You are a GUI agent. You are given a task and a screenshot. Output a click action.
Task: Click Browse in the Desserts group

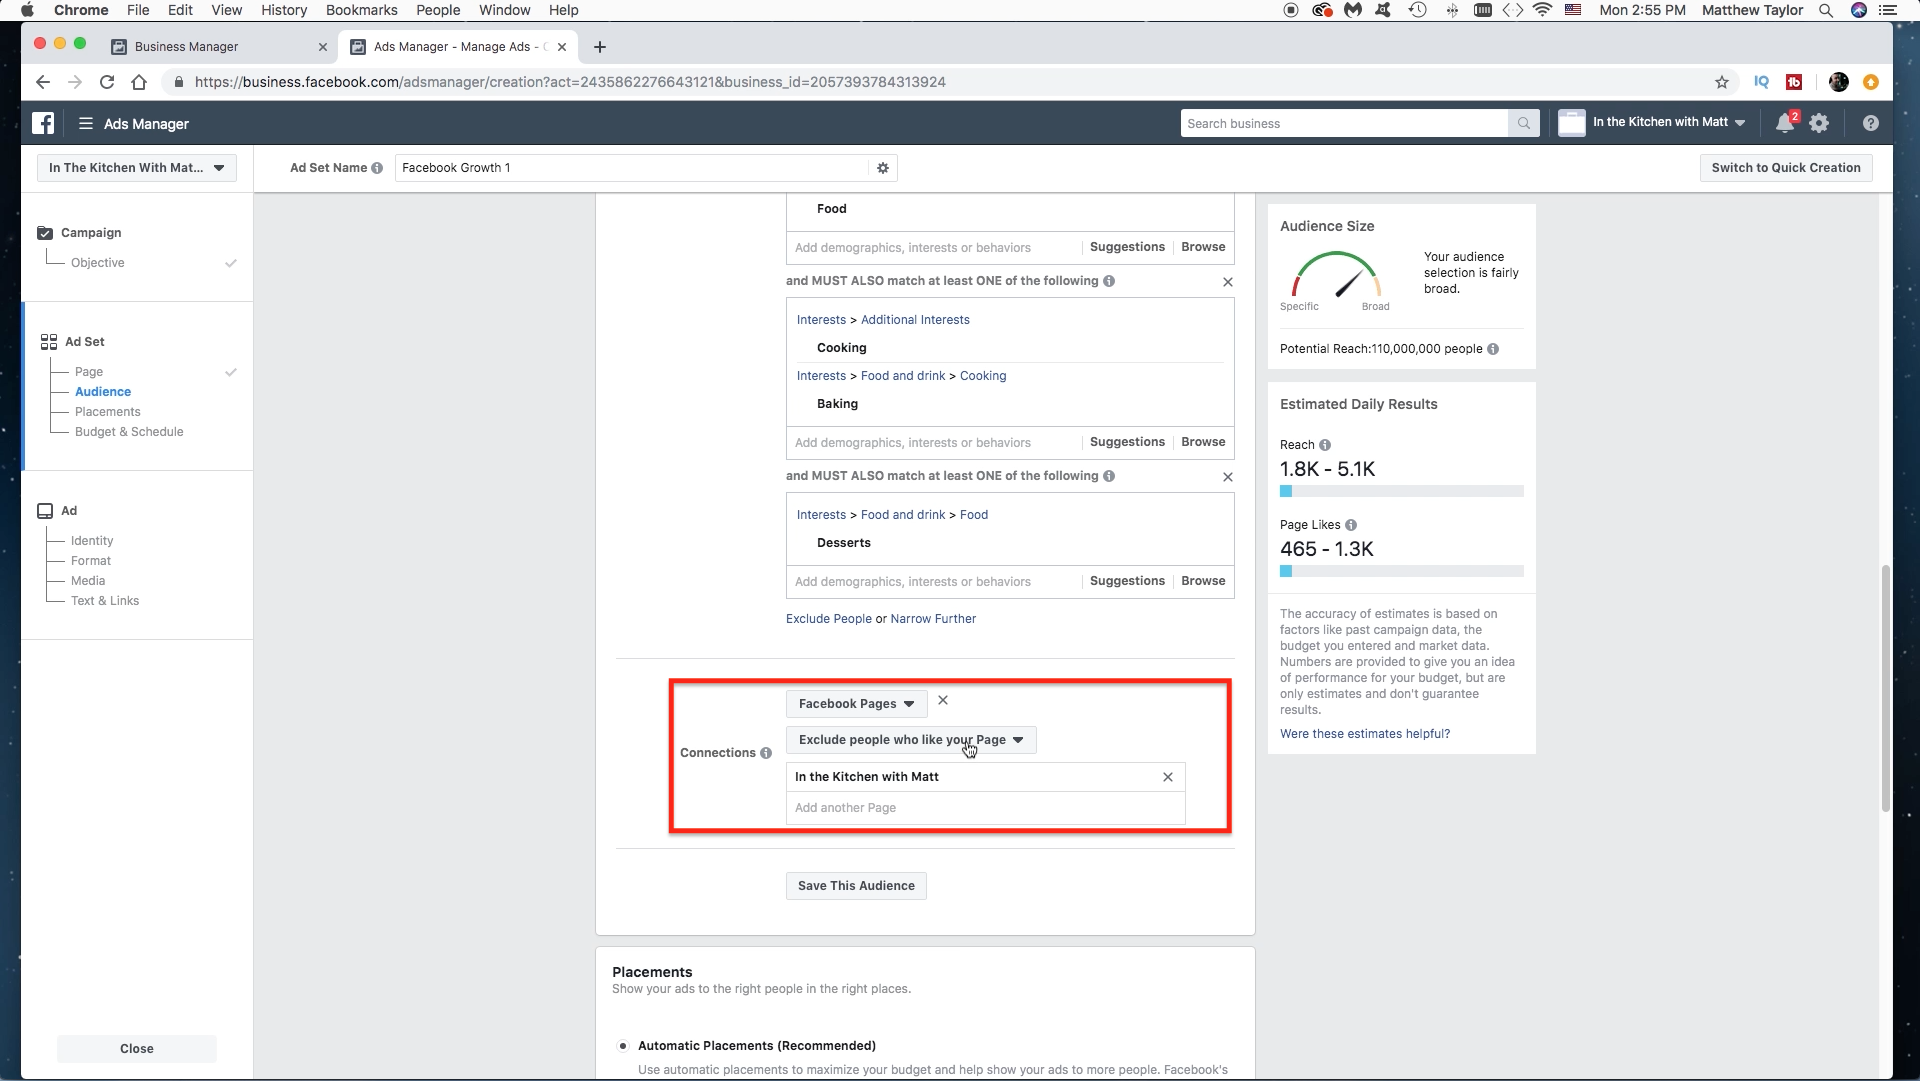tap(1203, 581)
